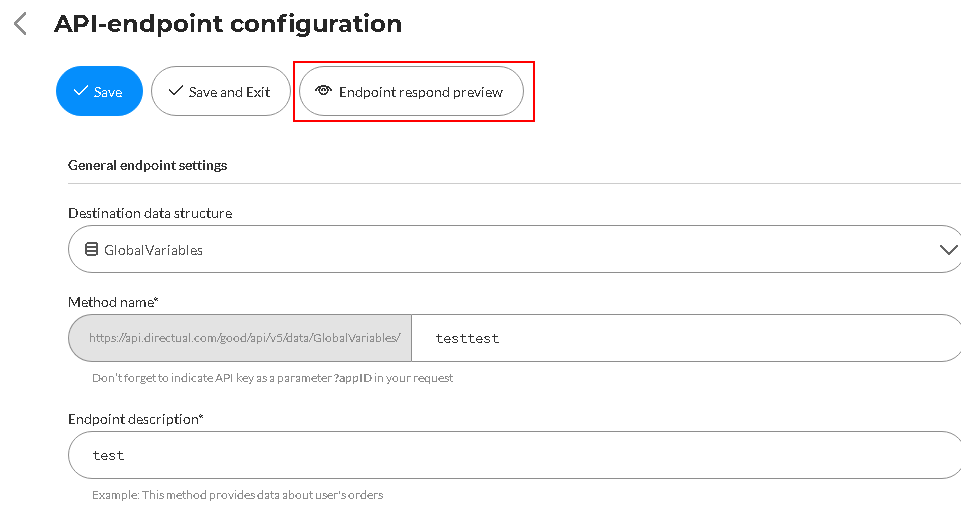Focus the Method name field containing testtest

(x=686, y=338)
